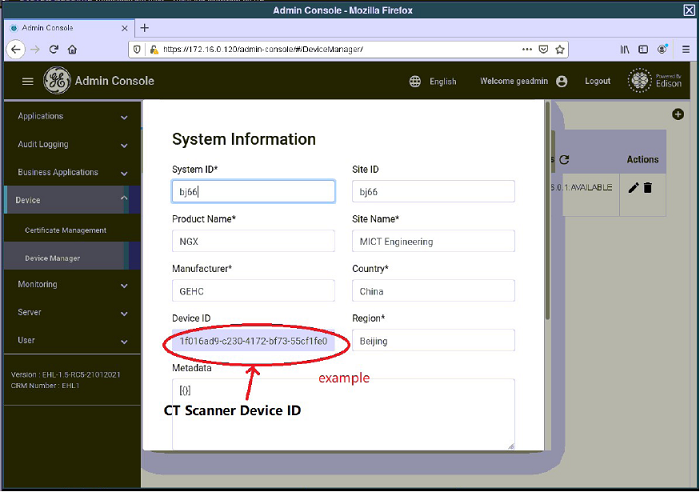This screenshot has height=492, width=700.
Task: Open the hamburger navigation menu
Action: pos(27,81)
